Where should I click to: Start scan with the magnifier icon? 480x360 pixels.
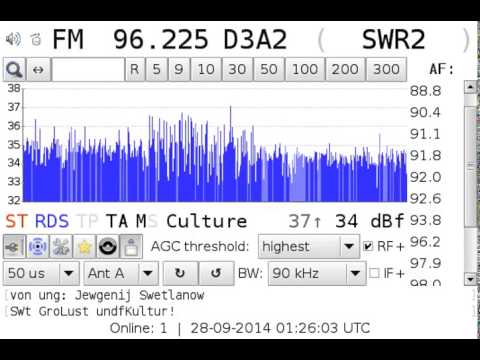15,69
